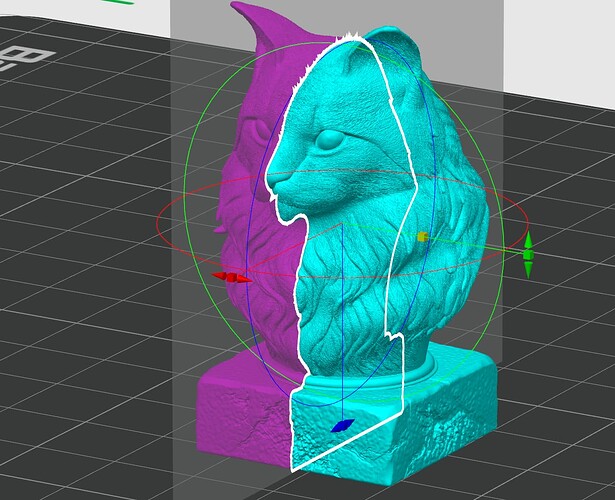615x500 pixels.
Task: Click the cyan cat's nose
Action: click(272, 182)
